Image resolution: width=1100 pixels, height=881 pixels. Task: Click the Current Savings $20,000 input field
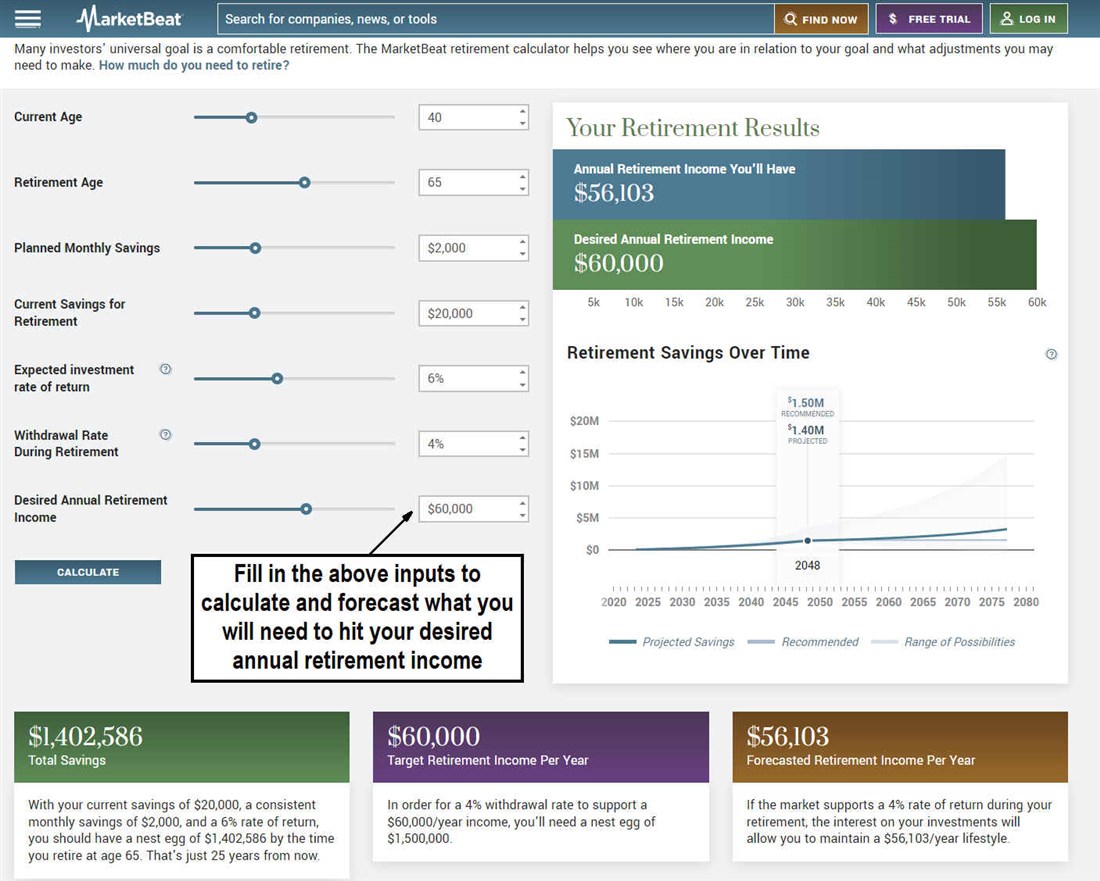point(465,313)
